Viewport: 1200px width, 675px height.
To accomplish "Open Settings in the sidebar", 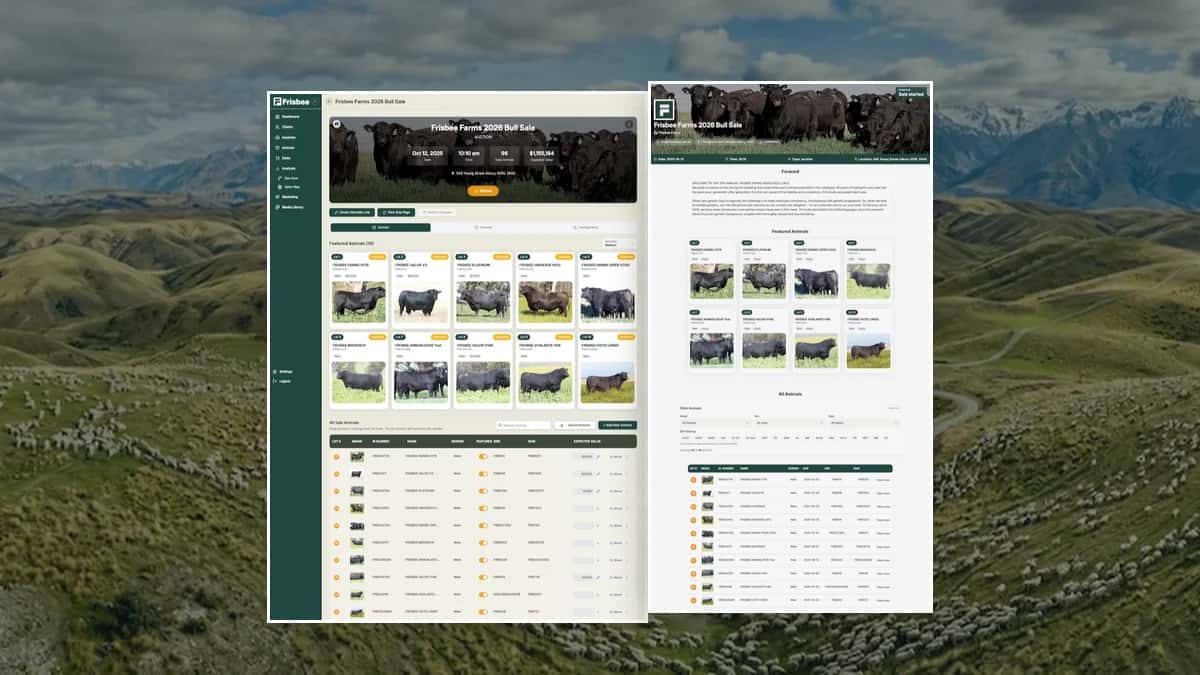I will [x=286, y=372].
